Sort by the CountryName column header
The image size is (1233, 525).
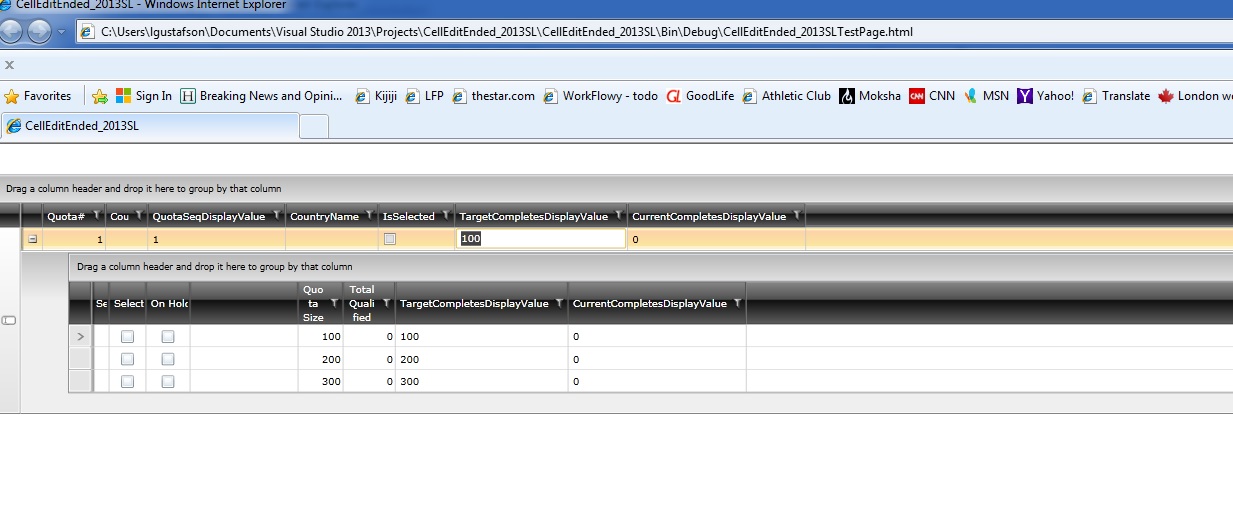(324, 216)
